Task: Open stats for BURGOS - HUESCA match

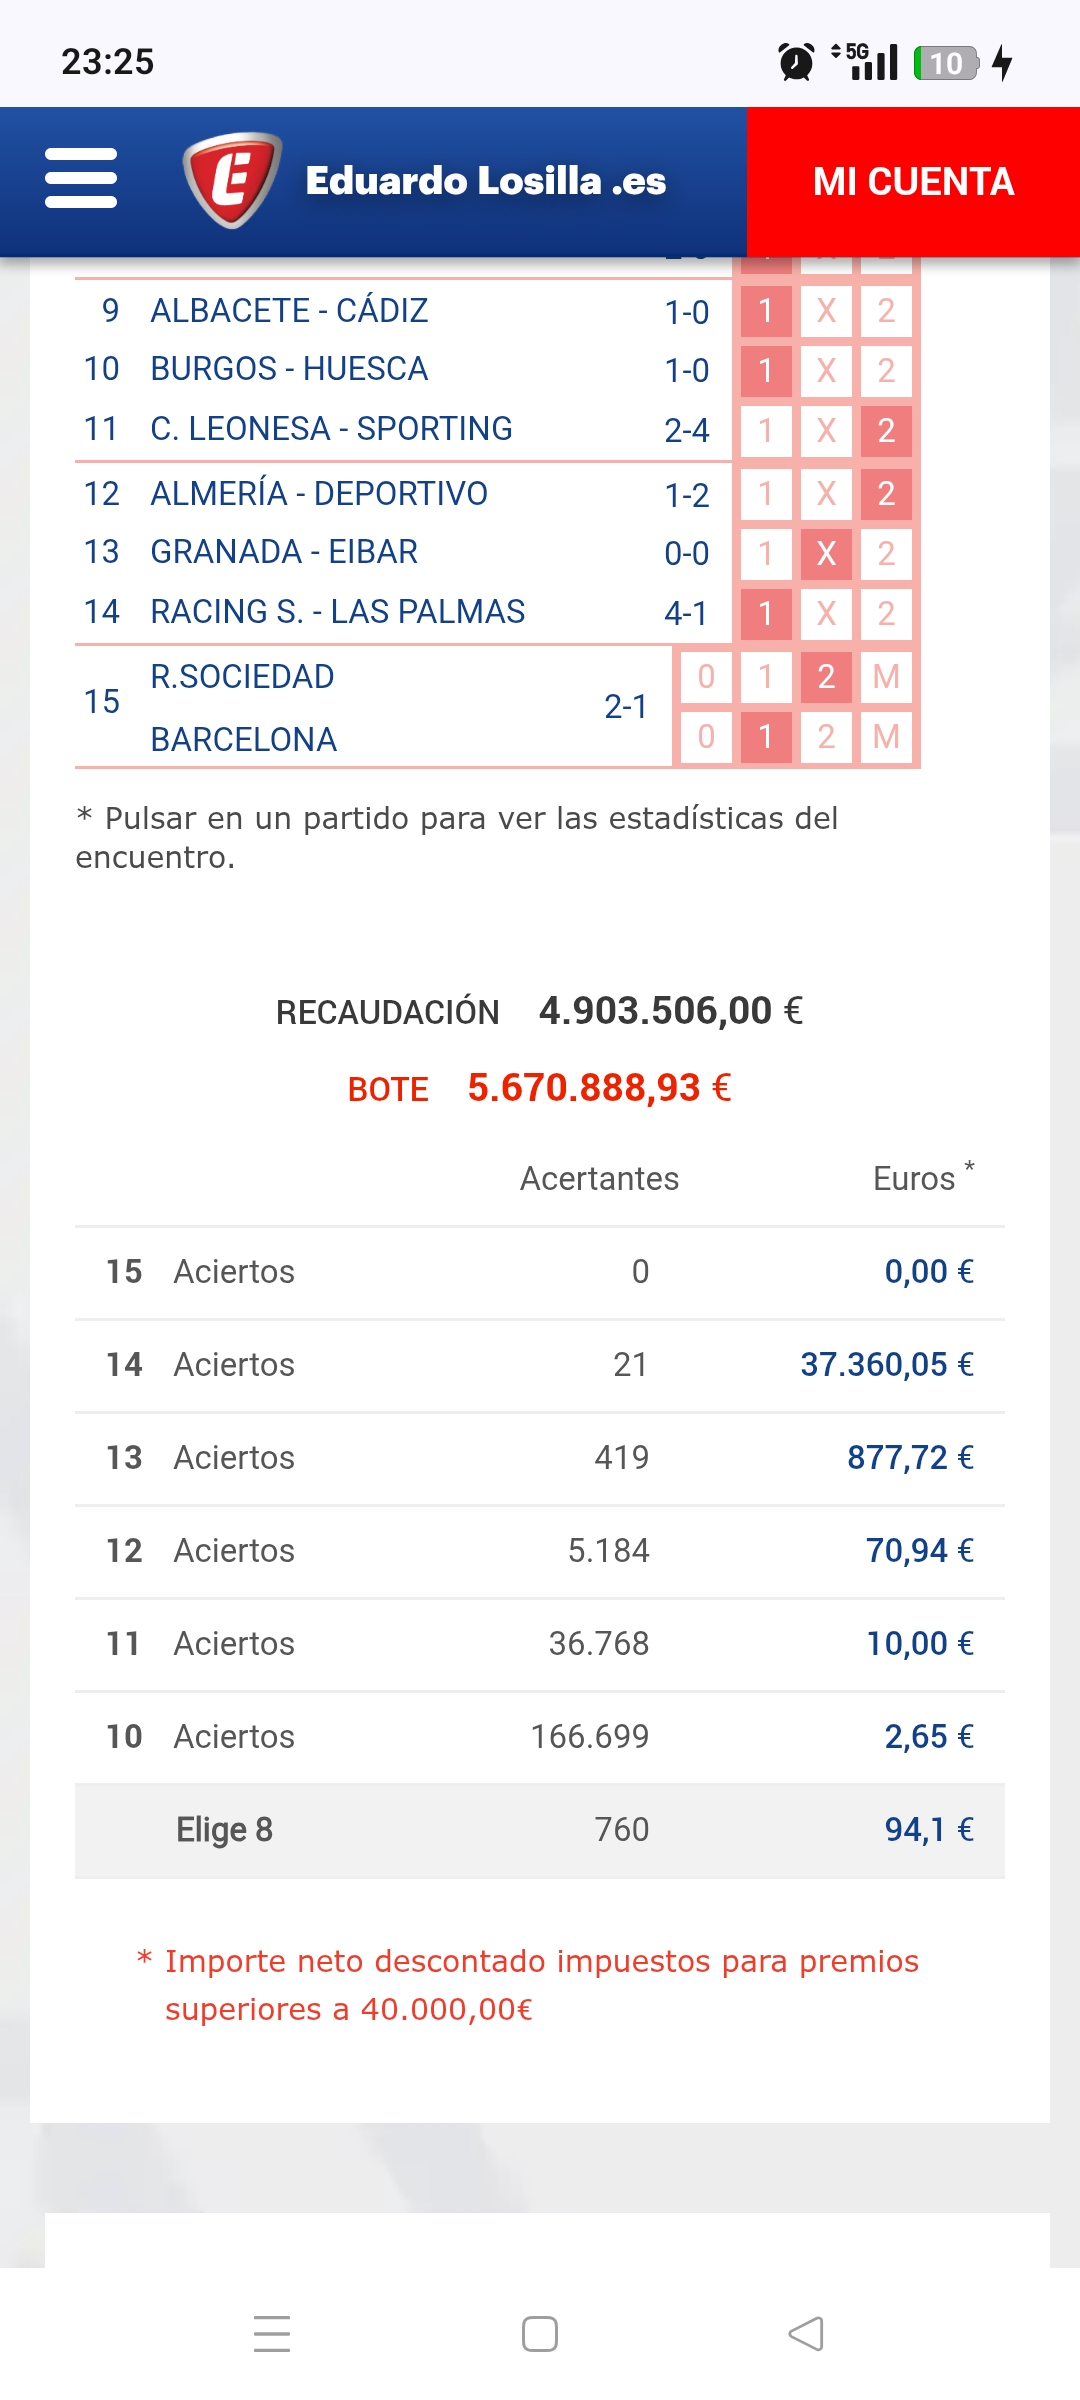Action: pos(289,369)
